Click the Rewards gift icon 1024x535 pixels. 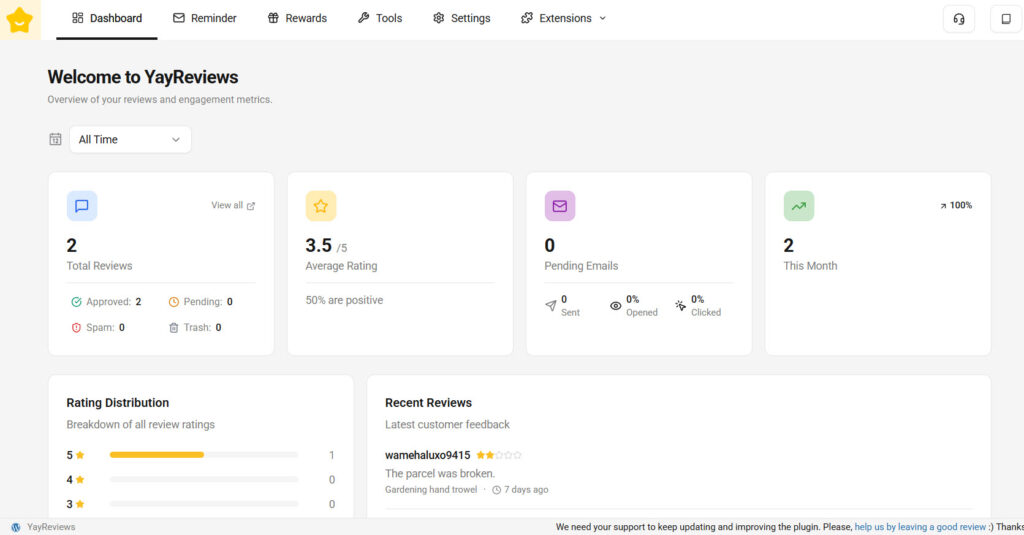[x=273, y=18]
